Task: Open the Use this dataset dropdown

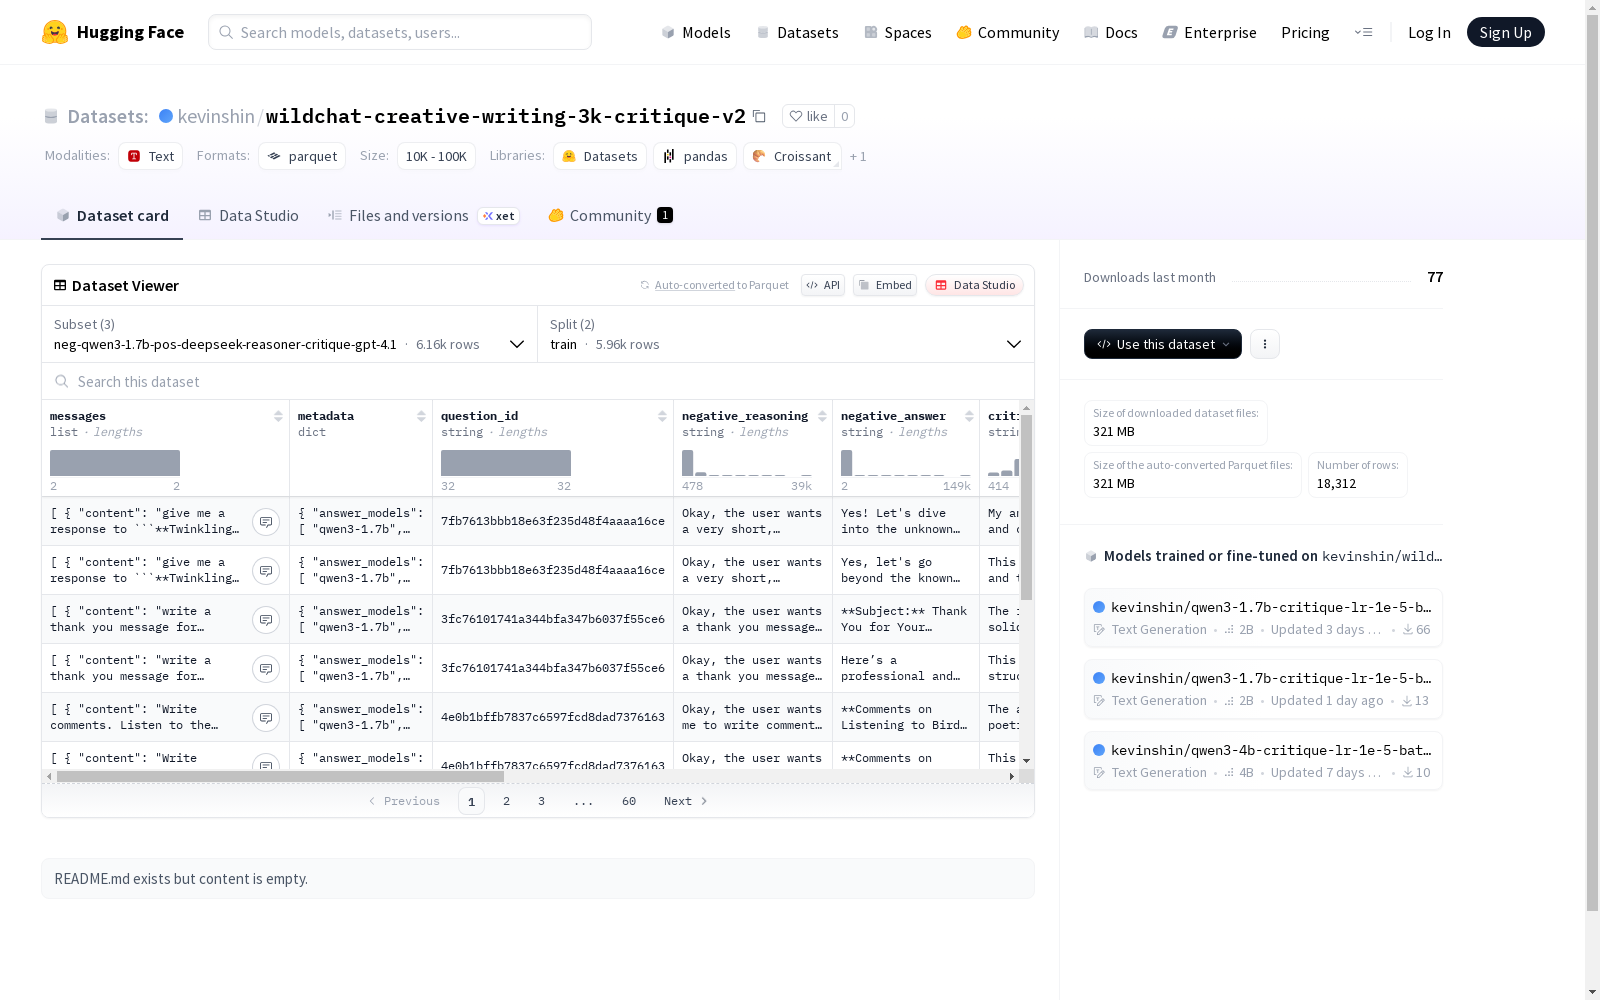Action: tap(1163, 344)
